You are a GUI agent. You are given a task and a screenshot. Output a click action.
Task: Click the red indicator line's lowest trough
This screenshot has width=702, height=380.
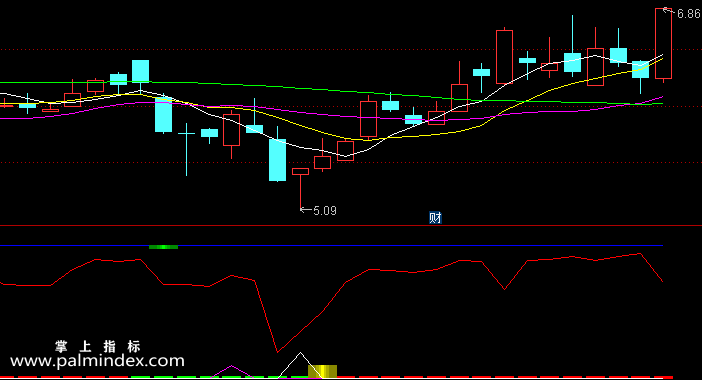(278, 351)
